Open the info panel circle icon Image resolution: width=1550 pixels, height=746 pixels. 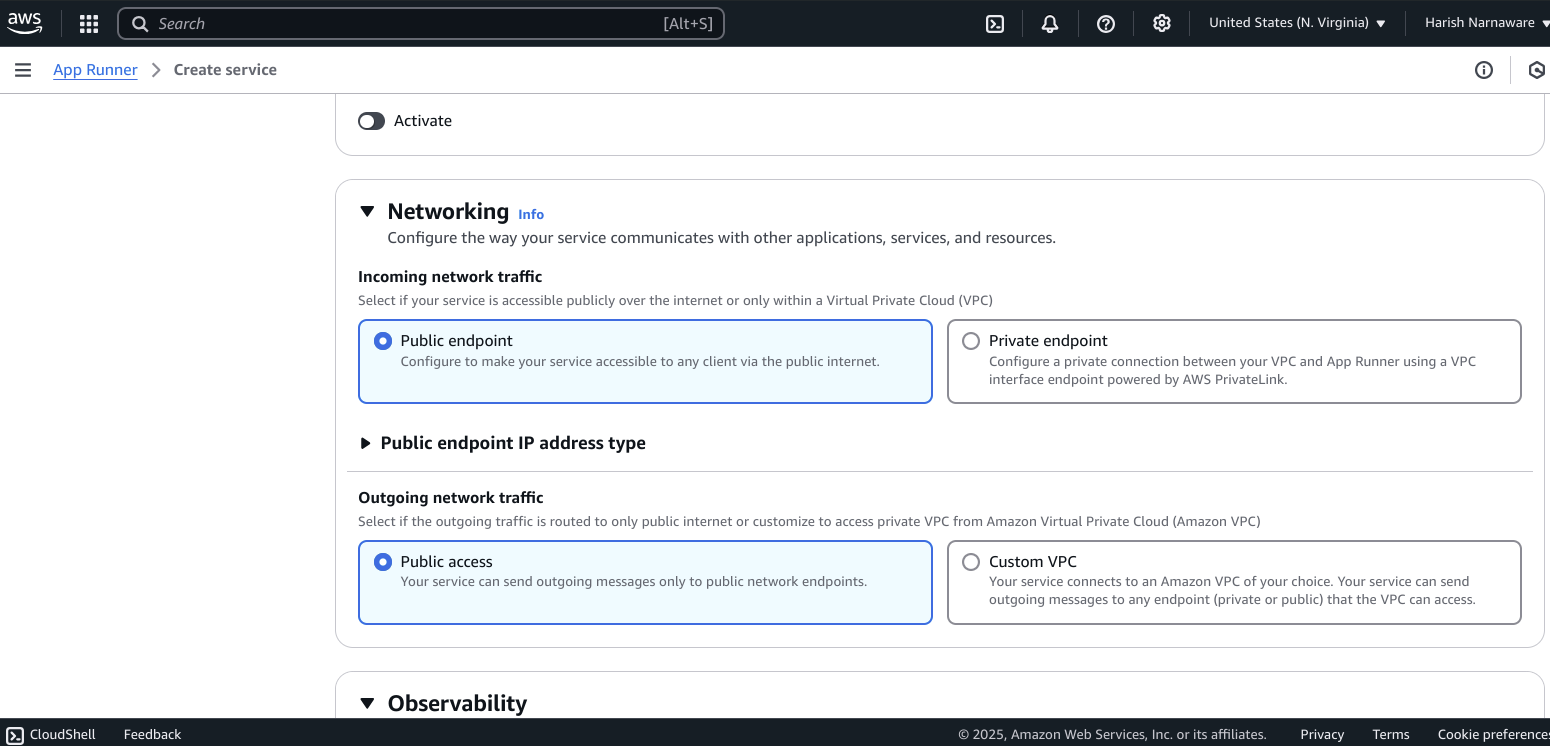coord(1484,70)
